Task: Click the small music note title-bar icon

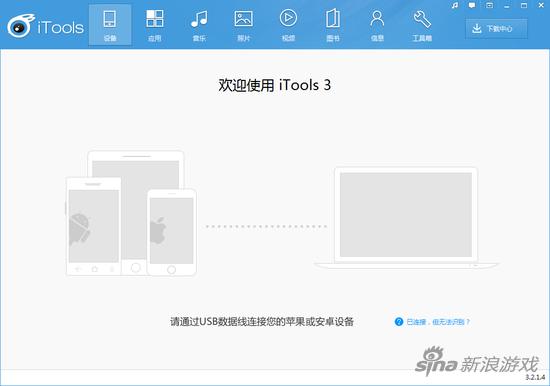Action: click(455, 6)
